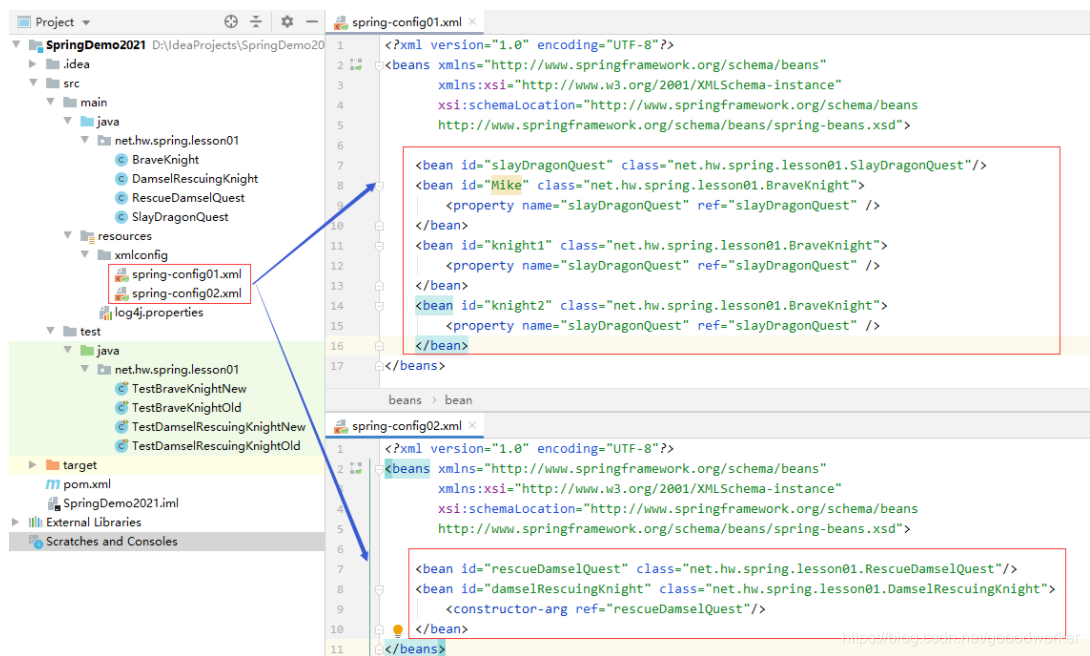Screen dimensions: 1090x656
Task: Click the constructor-arg tag in editor
Action: [x=506, y=609]
